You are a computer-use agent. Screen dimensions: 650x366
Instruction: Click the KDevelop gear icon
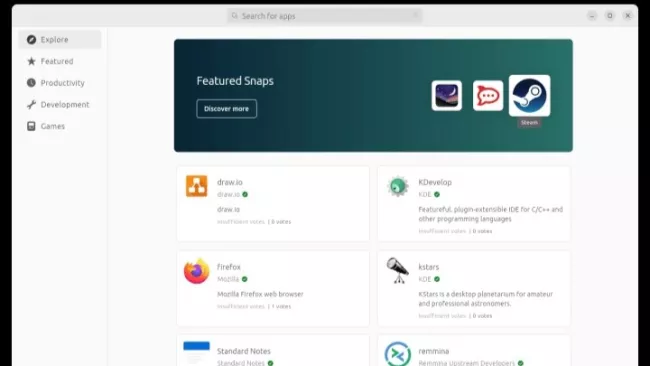[398, 186]
